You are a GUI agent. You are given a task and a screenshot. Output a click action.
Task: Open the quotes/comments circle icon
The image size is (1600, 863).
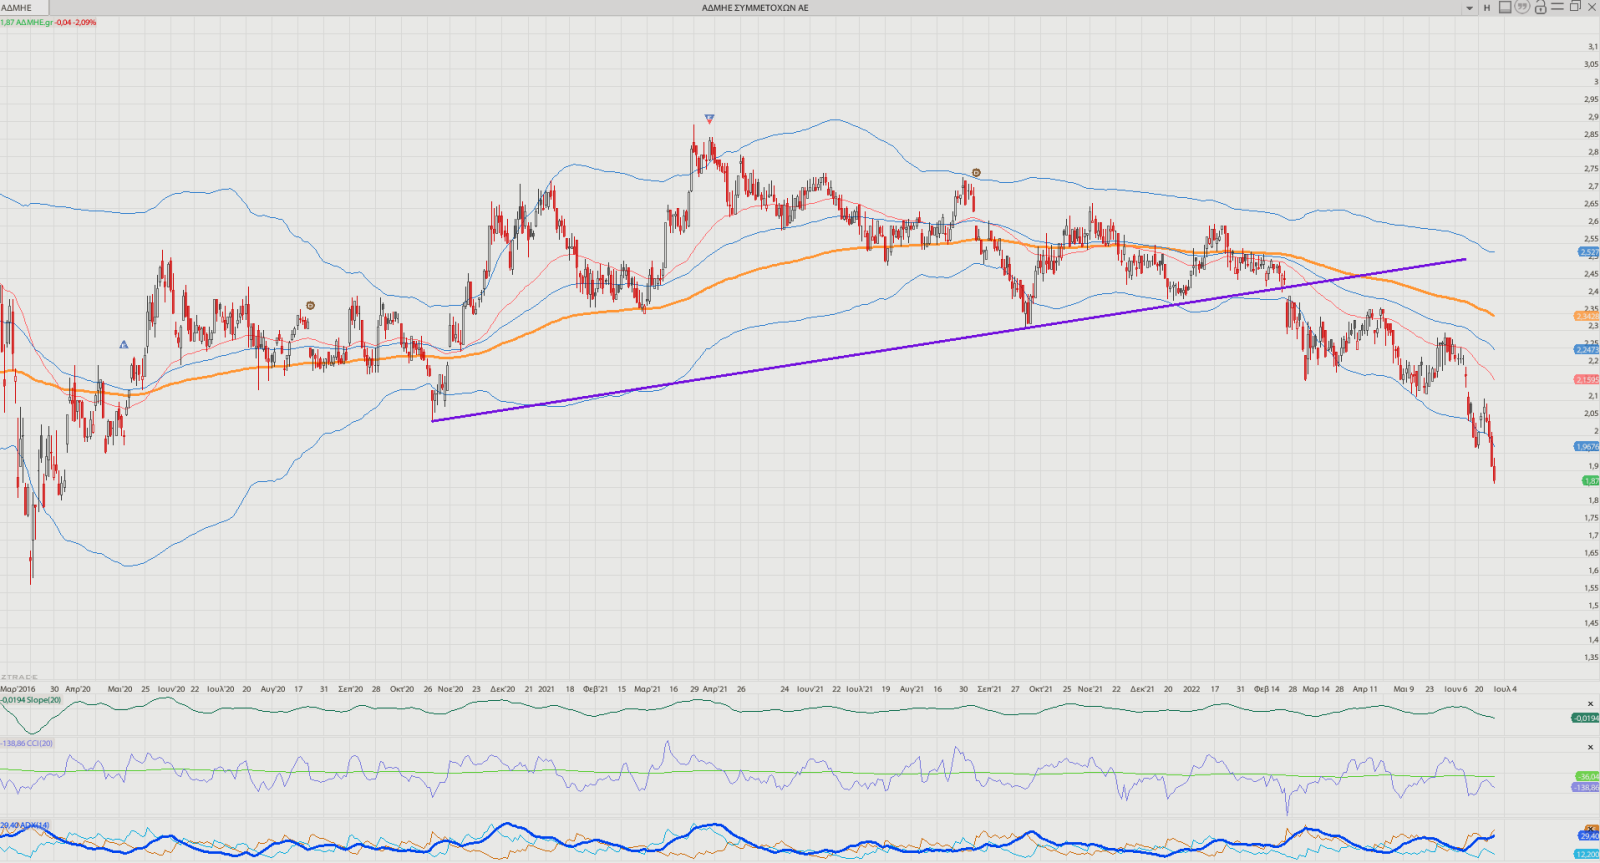1522,7
